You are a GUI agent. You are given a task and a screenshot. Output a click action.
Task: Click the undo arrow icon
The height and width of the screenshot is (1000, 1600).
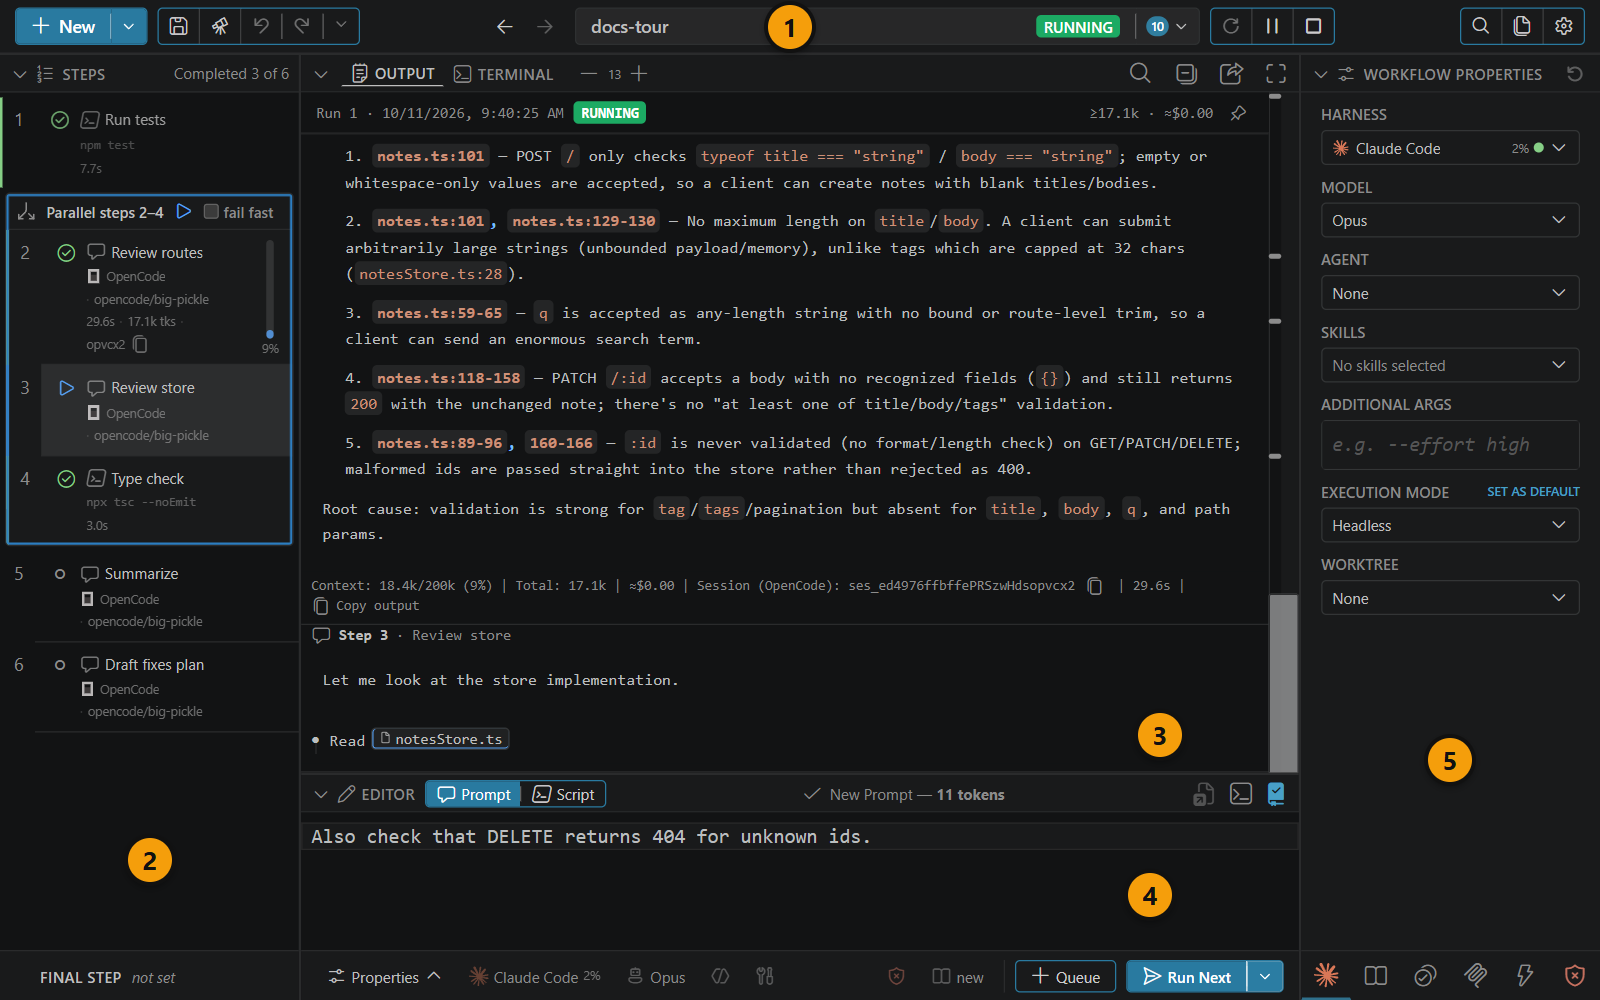(x=261, y=27)
